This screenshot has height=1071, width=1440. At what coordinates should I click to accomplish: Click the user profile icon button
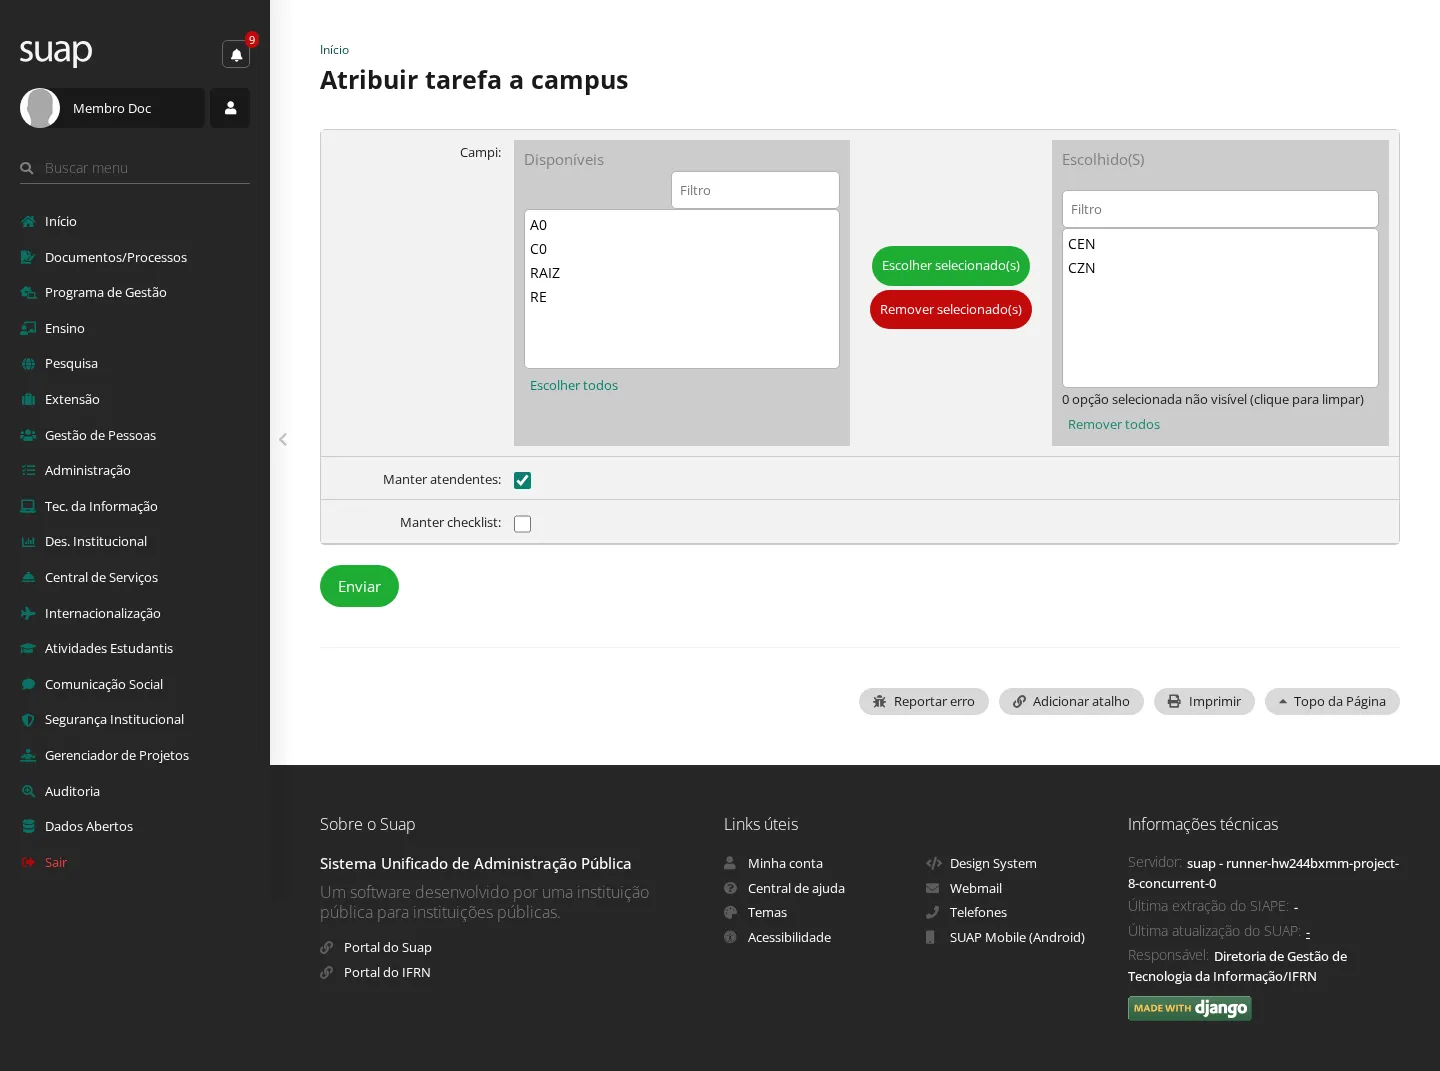(x=230, y=108)
